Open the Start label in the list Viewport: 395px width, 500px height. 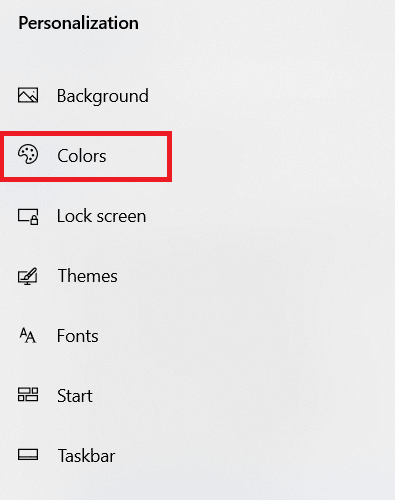pos(75,396)
